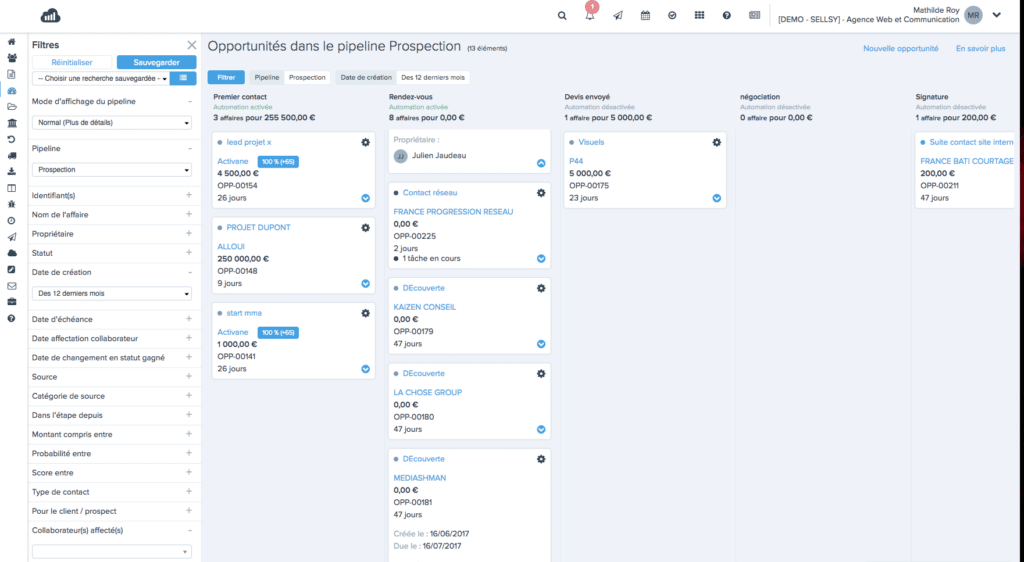Viewport: 1024px width, 562px height.
Task: Close the Filtres panel
Action: click(191, 45)
